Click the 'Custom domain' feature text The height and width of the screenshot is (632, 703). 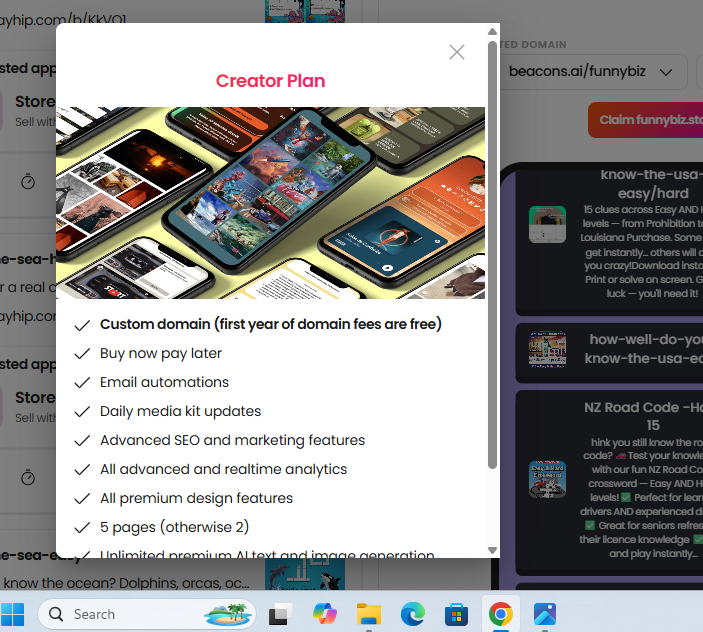271,324
